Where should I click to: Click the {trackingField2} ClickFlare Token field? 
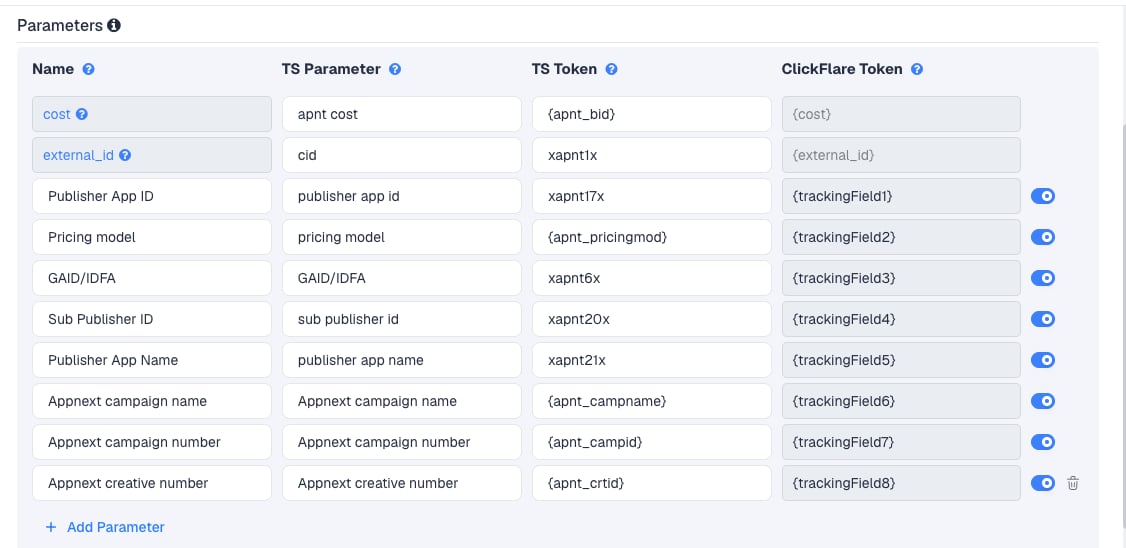pyautogui.click(x=901, y=237)
